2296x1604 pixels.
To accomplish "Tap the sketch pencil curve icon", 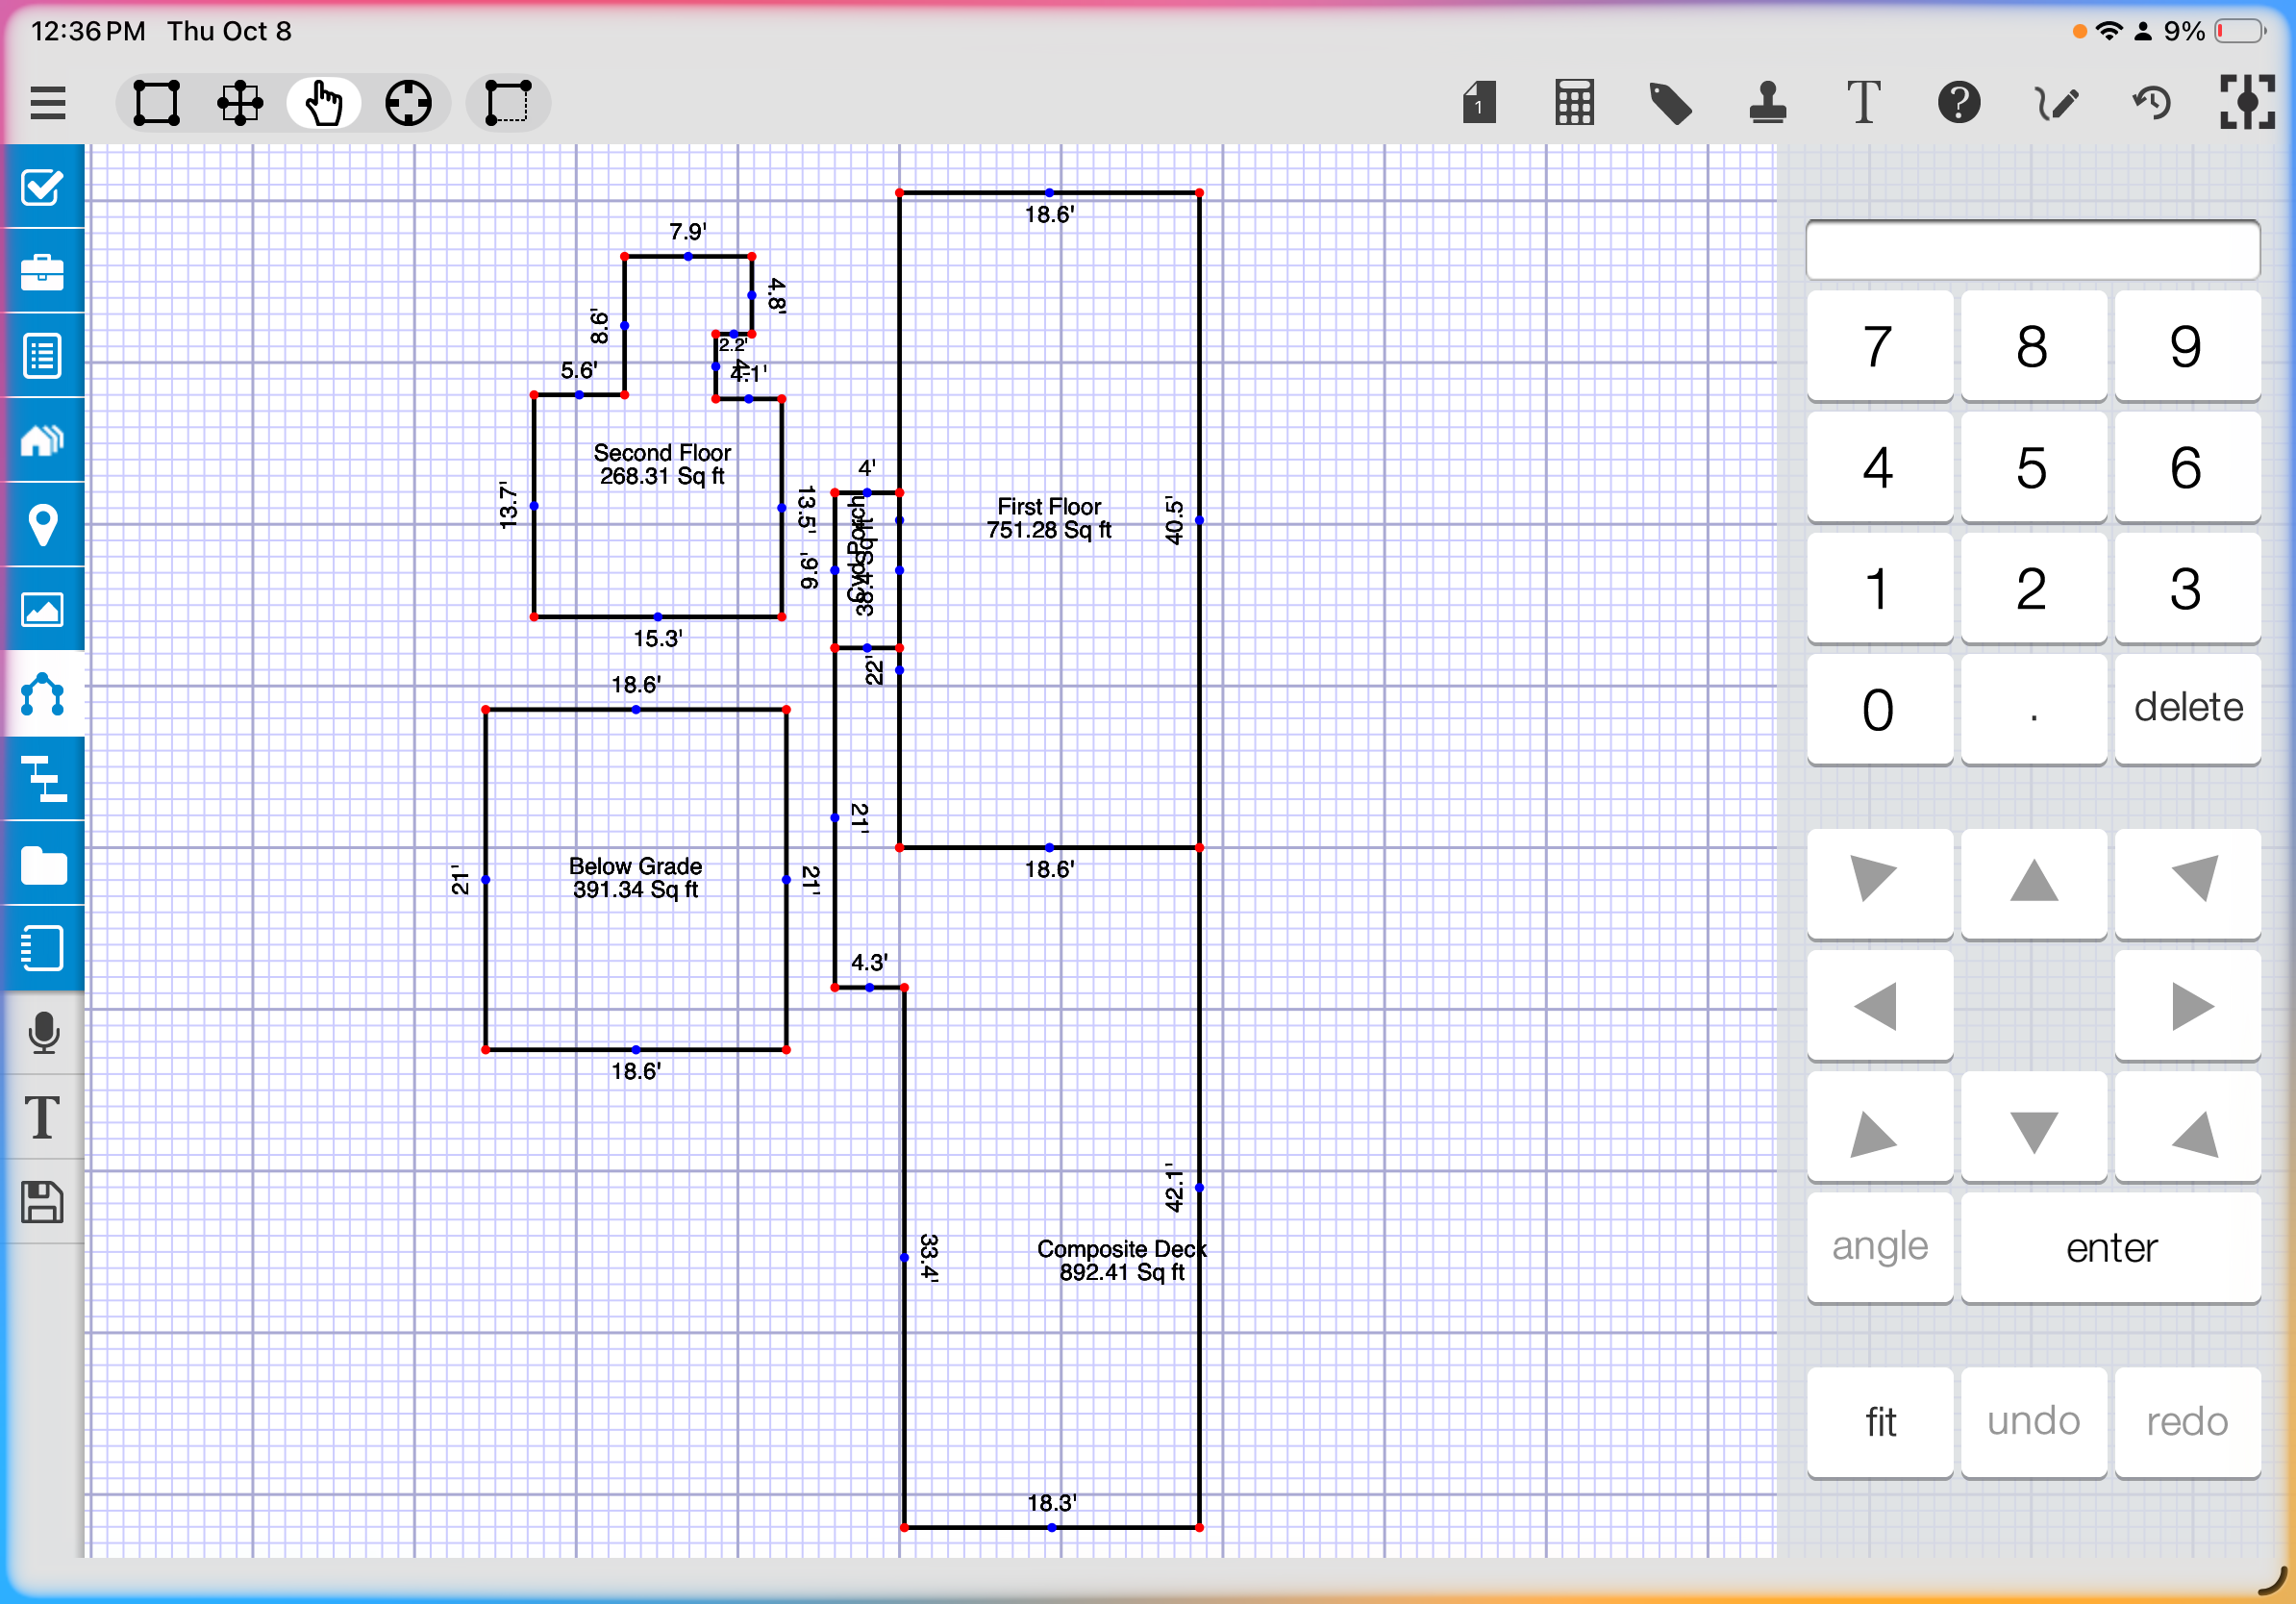I will [x=2056, y=103].
